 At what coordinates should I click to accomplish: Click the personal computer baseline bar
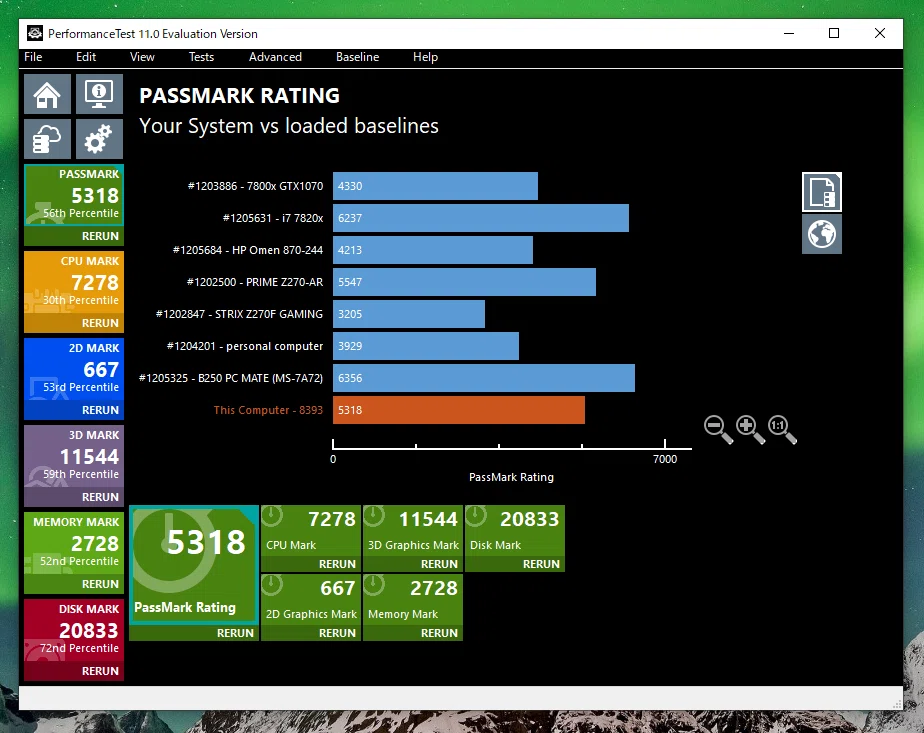pyautogui.click(x=425, y=346)
